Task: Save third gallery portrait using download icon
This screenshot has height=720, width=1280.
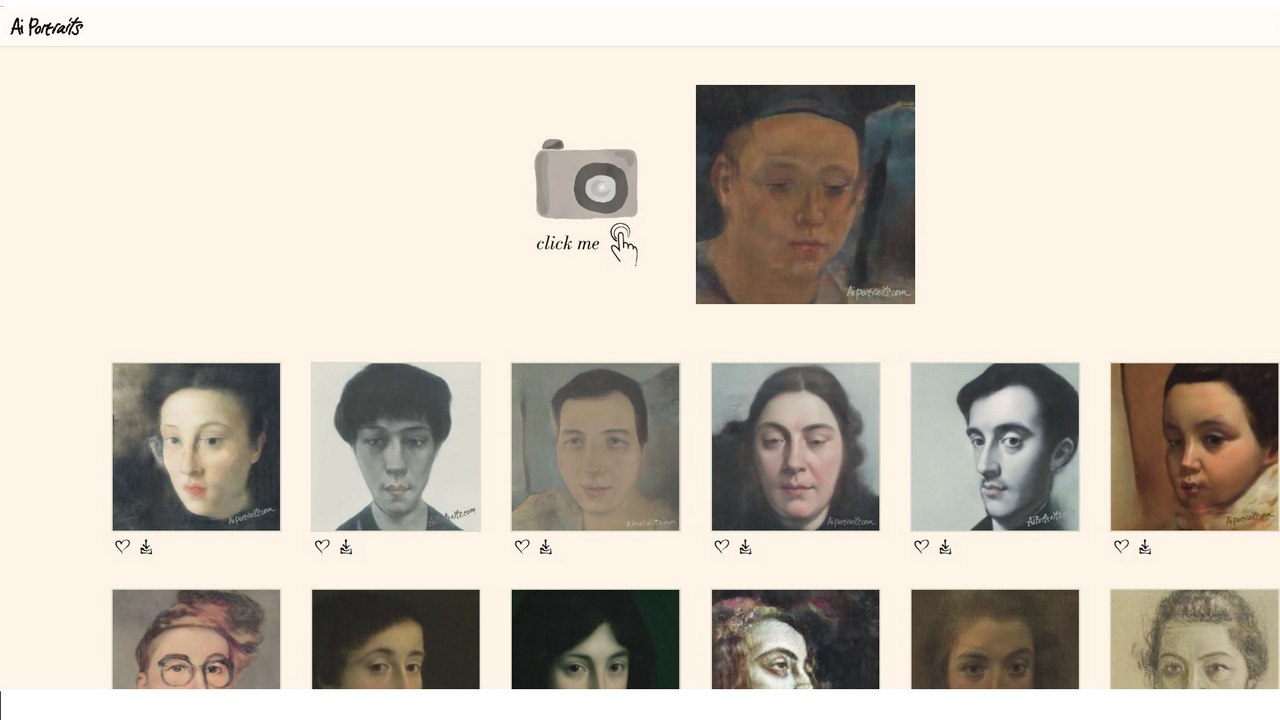Action: pos(546,547)
